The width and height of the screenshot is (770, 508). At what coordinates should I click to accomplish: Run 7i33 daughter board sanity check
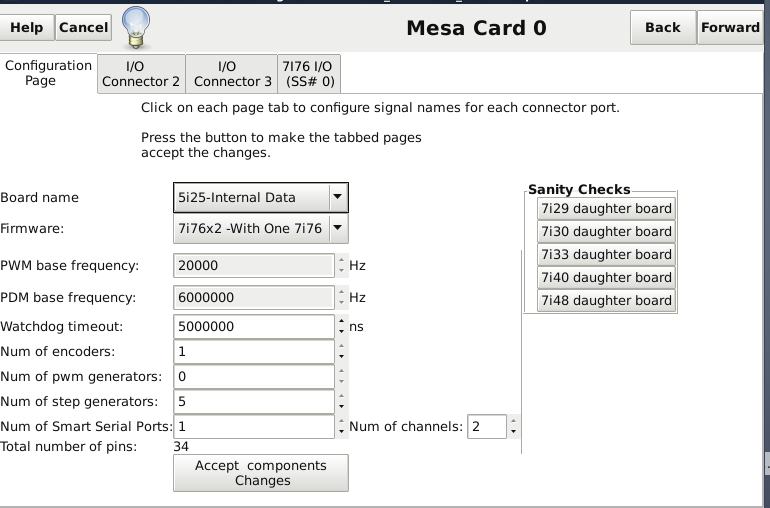tap(606, 254)
